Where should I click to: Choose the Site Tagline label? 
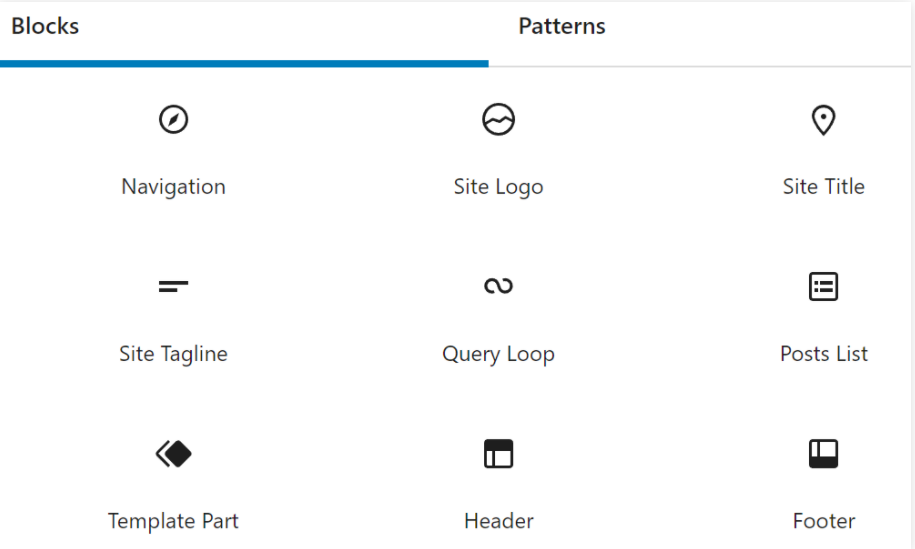pyautogui.click(x=173, y=354)
